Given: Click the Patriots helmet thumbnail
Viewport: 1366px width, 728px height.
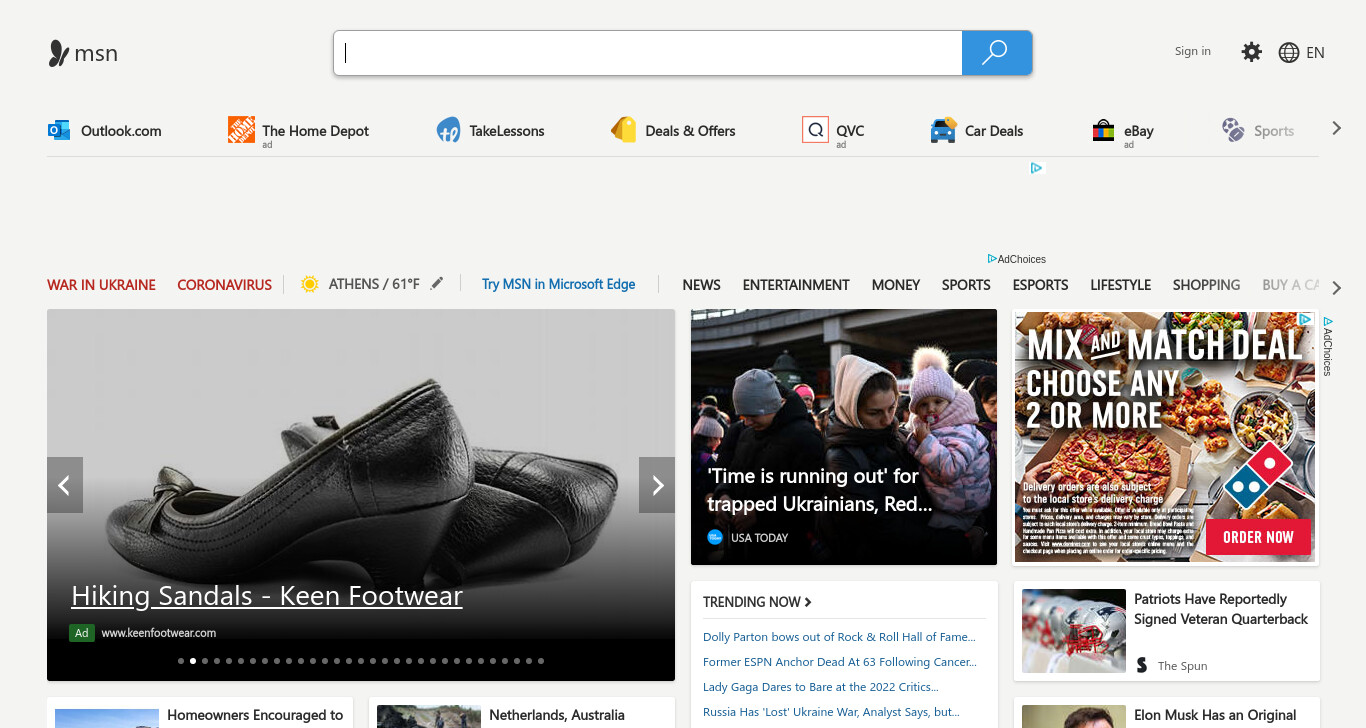Looking at the screenshot, I should coord(1074,630).
